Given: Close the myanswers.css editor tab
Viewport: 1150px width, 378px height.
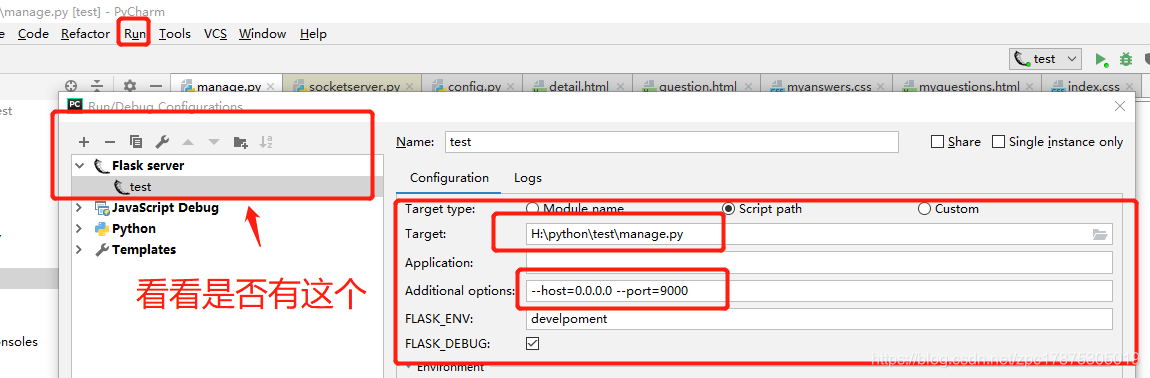Looking at the screenshot, I should tap(882, 87).
